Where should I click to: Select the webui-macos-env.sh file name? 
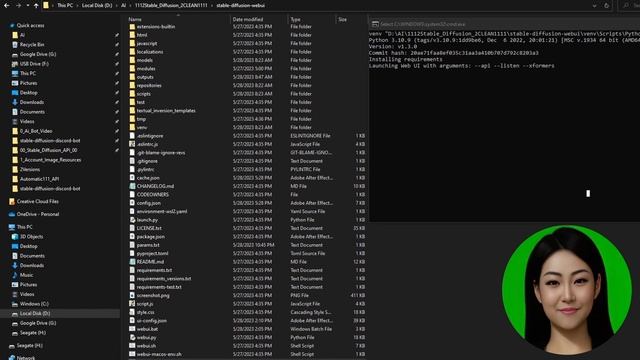pos(159,354)
